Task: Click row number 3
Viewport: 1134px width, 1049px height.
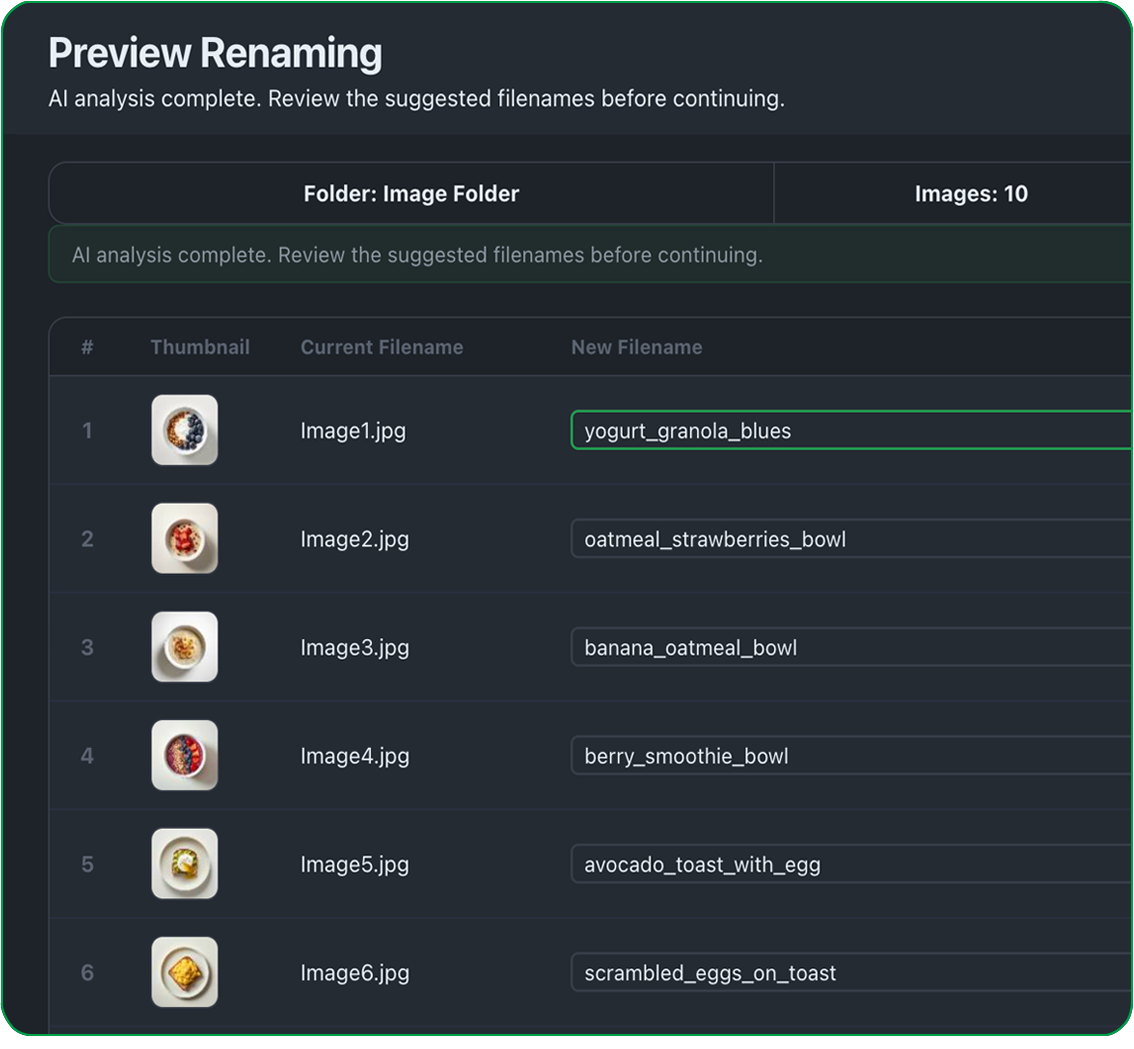Action: pyautogui.click(x=87, y=647)
